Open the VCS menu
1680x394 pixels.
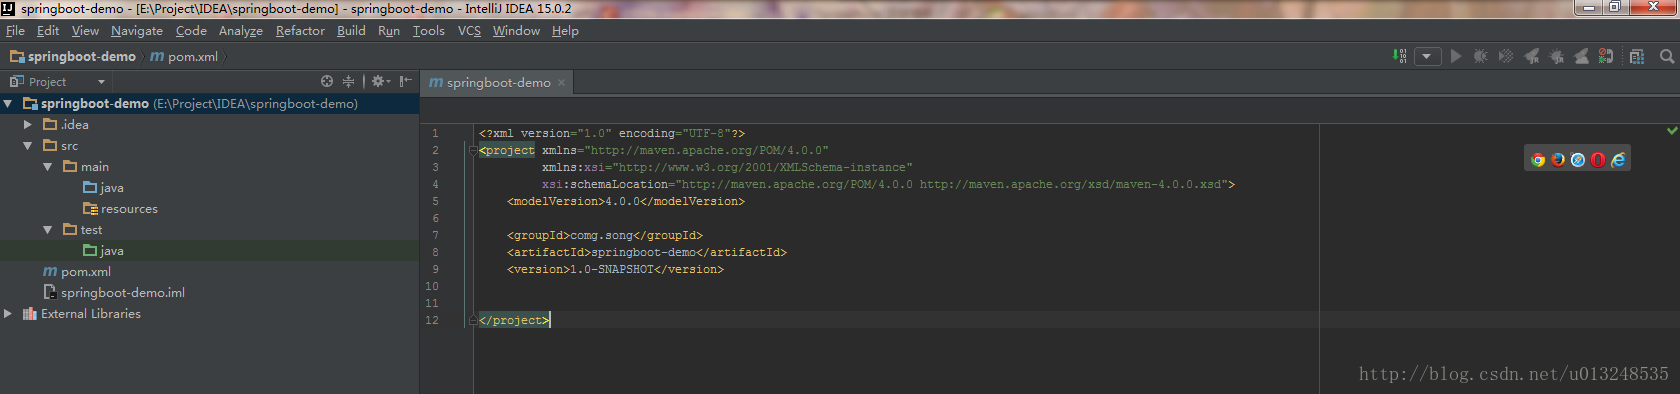click(x=469, y=31)
